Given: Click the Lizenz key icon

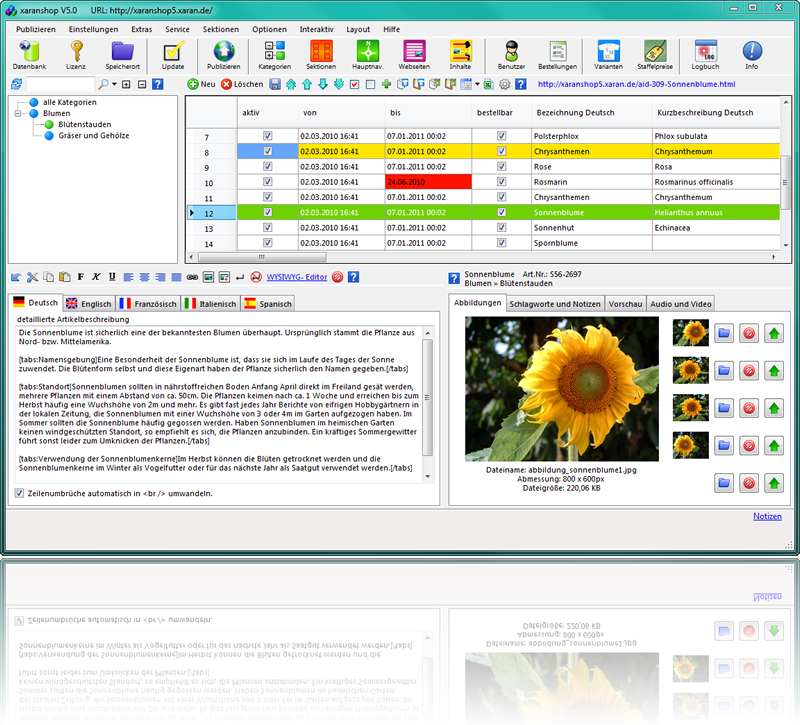Looking at the screenshot, I should tap(76, 55).
